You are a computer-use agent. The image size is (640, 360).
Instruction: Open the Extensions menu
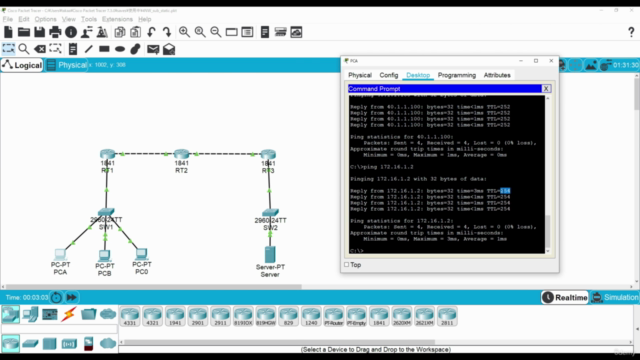117,19
